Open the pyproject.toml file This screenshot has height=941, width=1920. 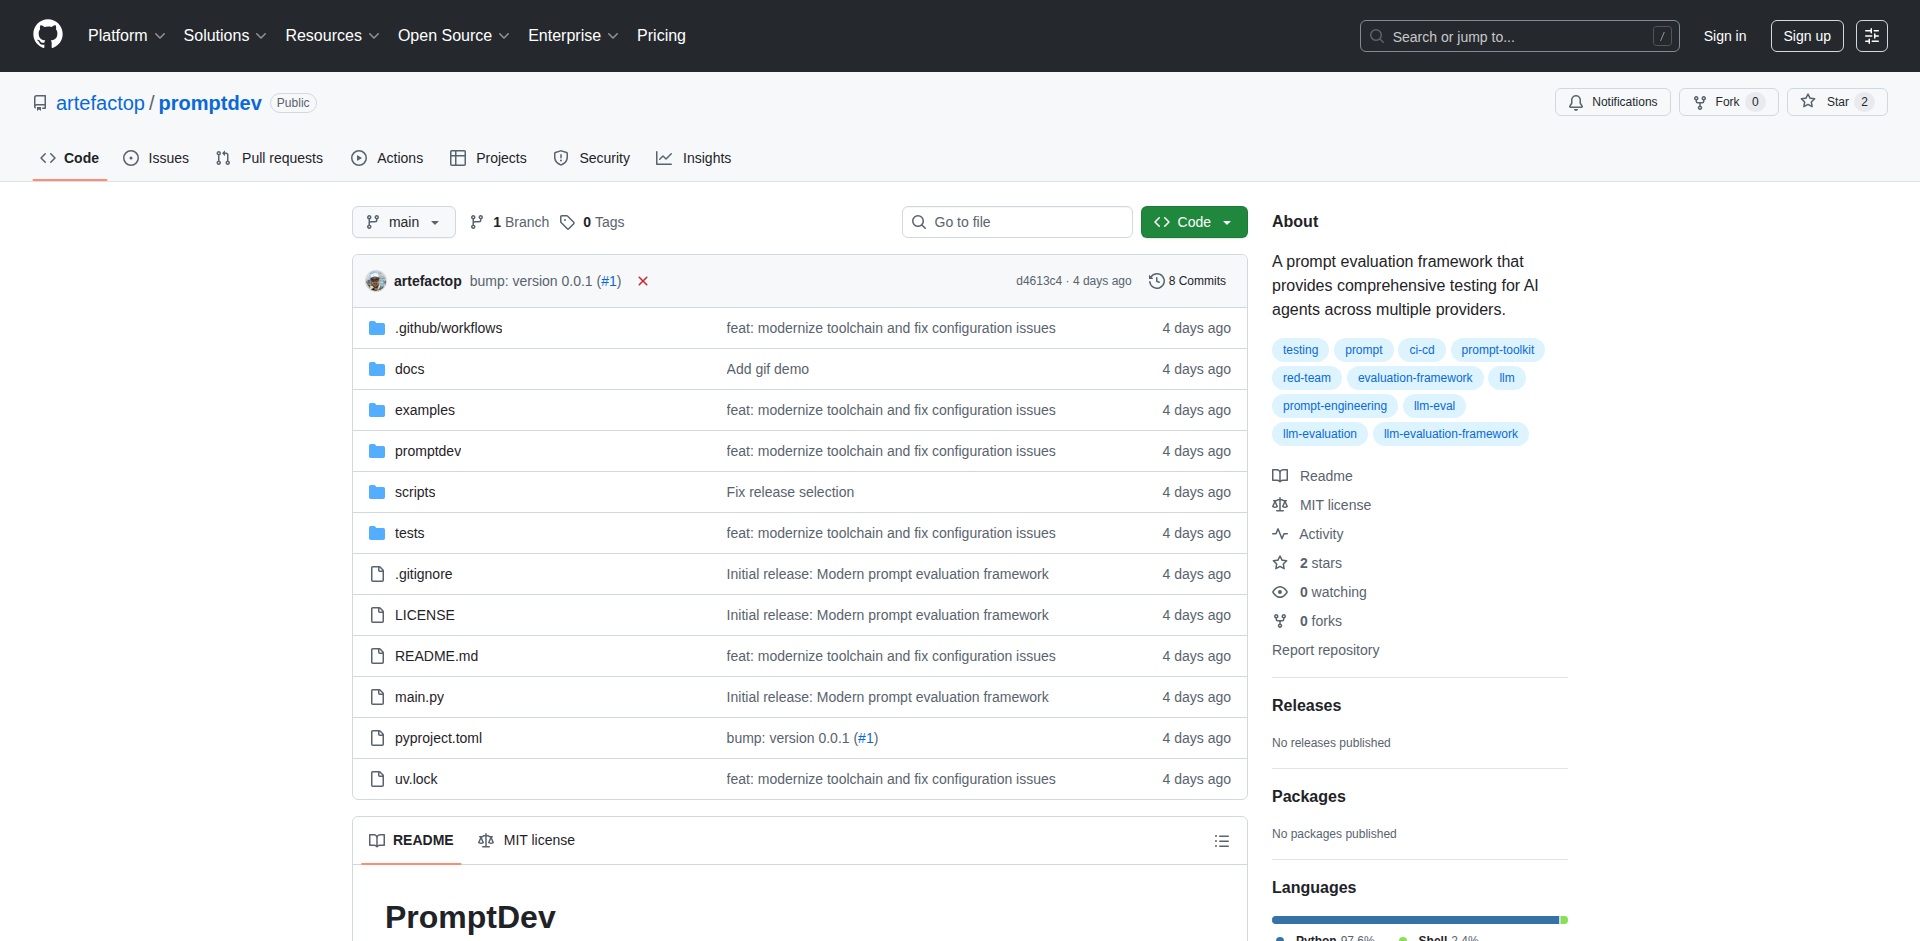[x=438, y=738]
